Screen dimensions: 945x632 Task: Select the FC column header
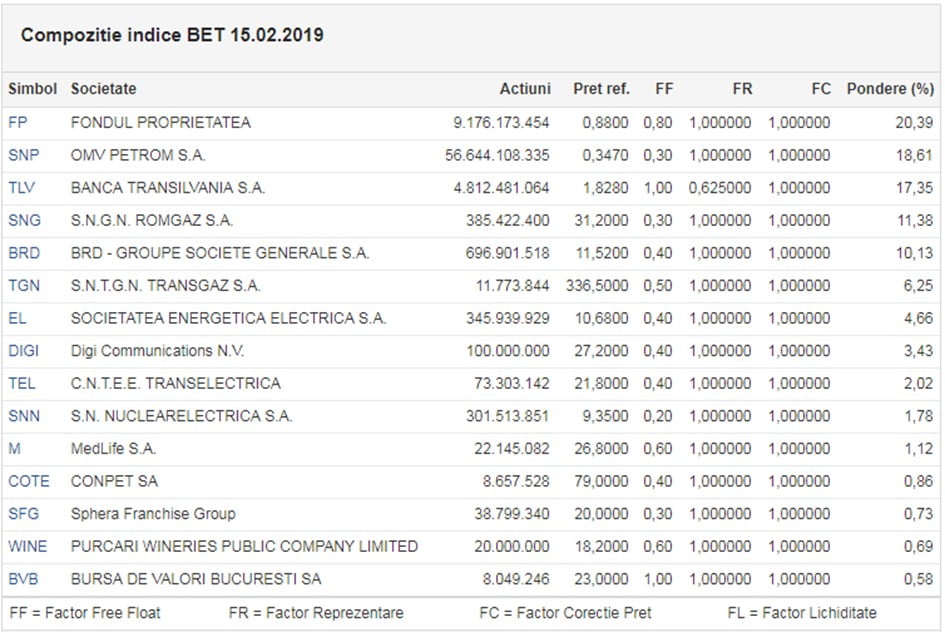click(x=821, y=89)
